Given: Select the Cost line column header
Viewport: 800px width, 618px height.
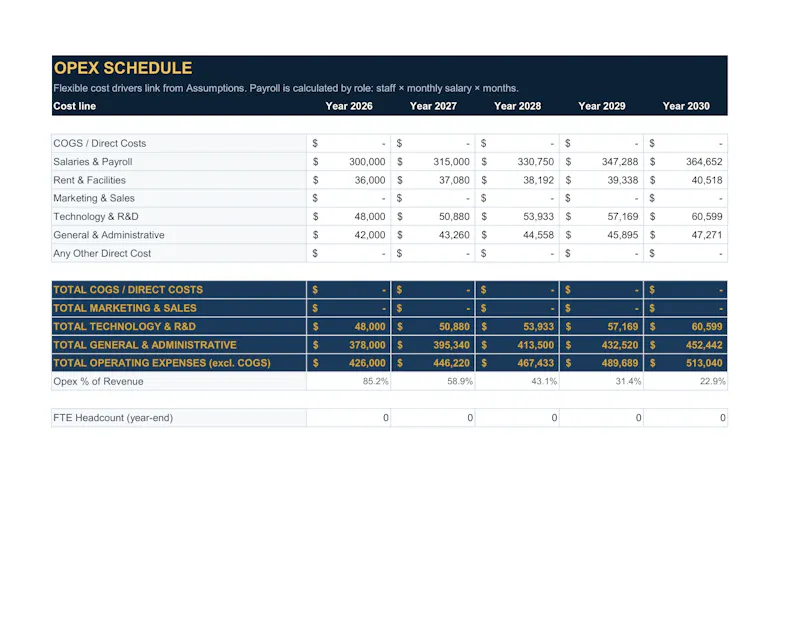Looking at the screenshot, I should 74,106.
